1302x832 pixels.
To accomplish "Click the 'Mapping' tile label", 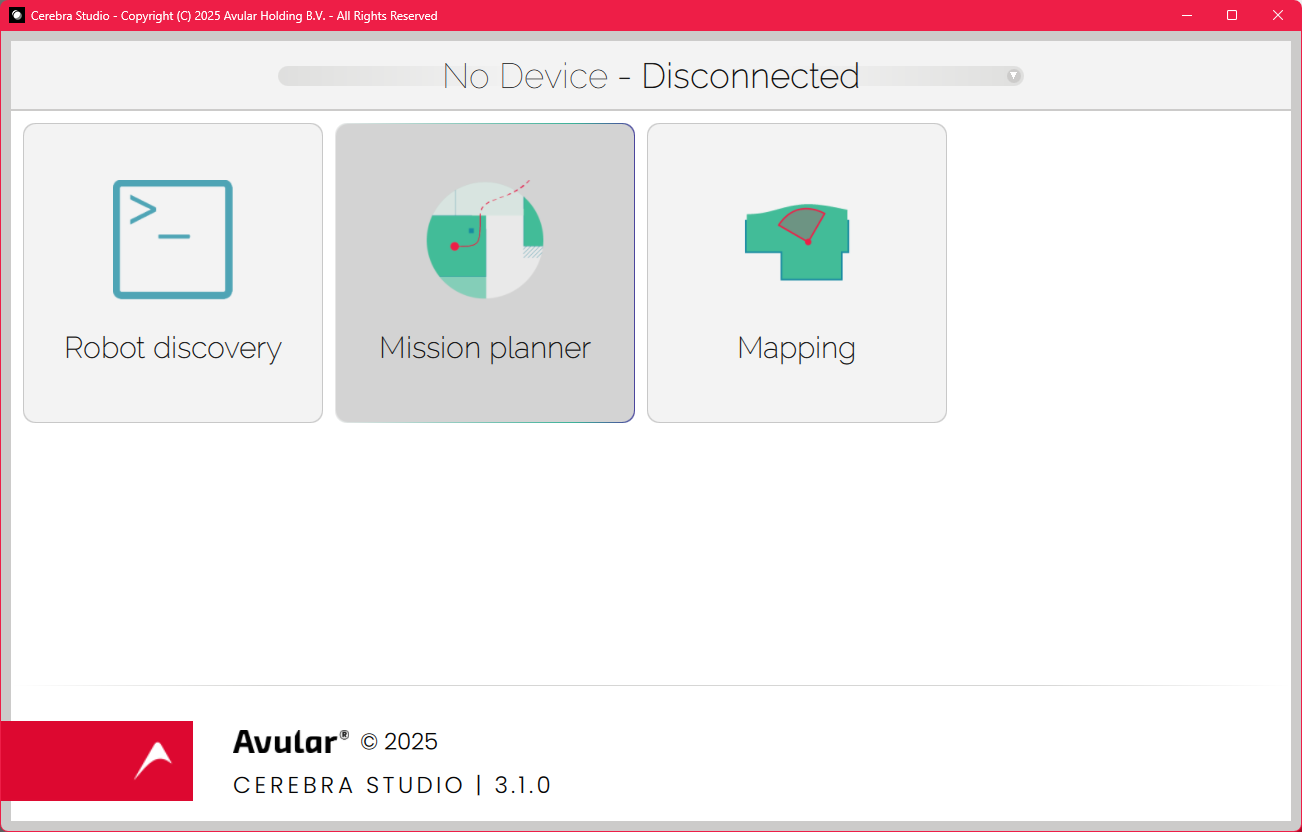I will 797,349.
